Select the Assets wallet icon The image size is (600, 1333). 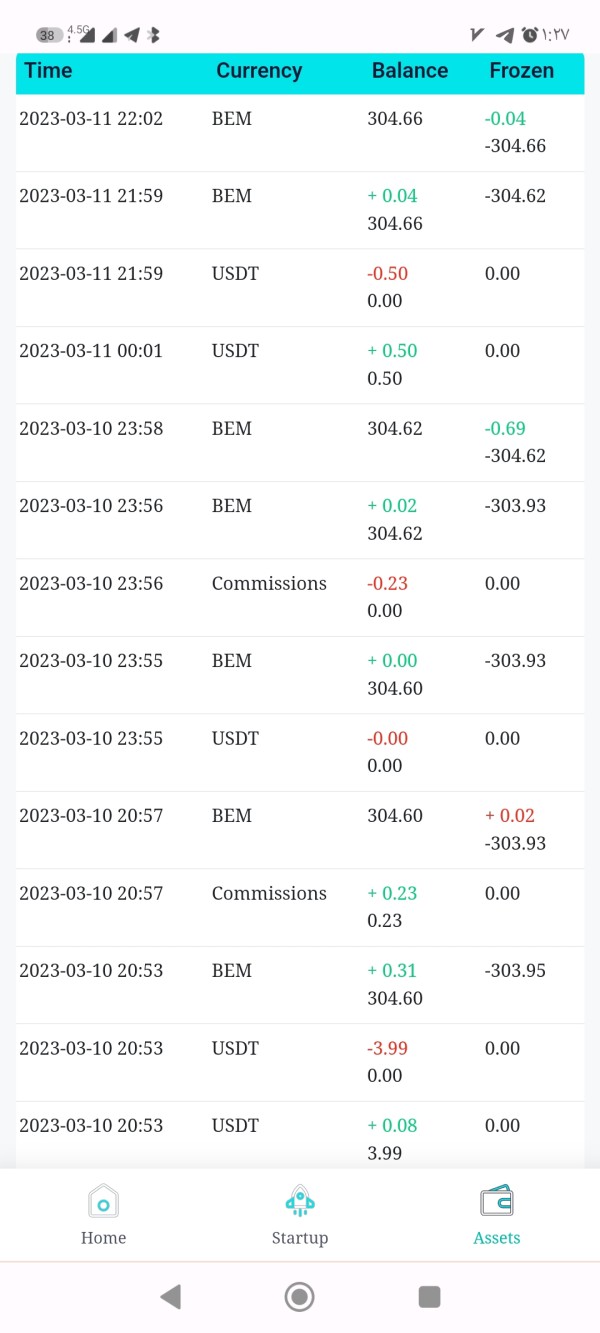497,1200
